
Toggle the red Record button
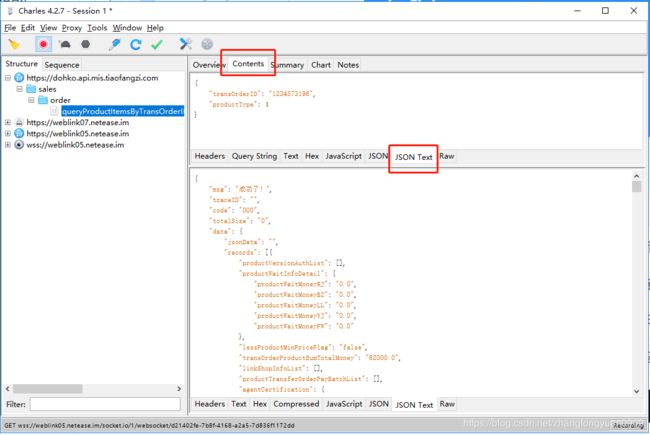[x=44, y=44]
